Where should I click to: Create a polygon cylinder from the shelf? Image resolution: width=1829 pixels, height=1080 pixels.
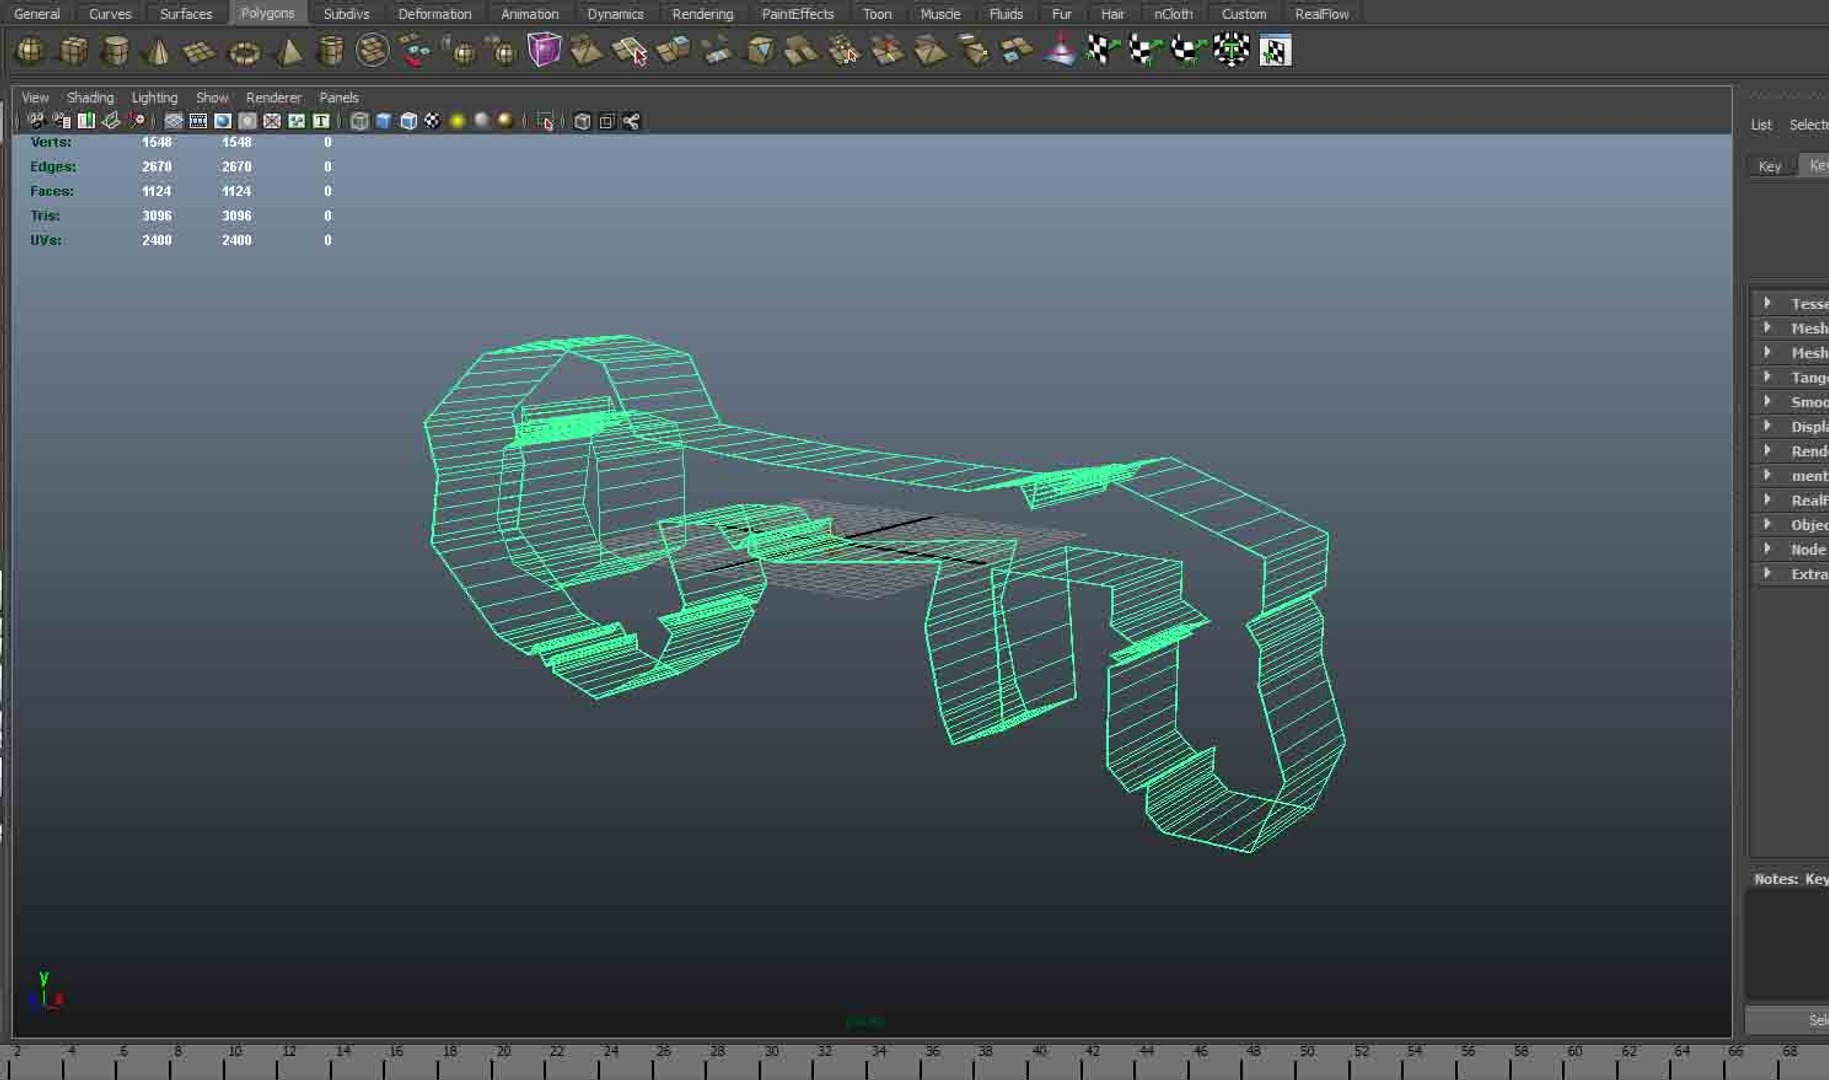[116, 50]
